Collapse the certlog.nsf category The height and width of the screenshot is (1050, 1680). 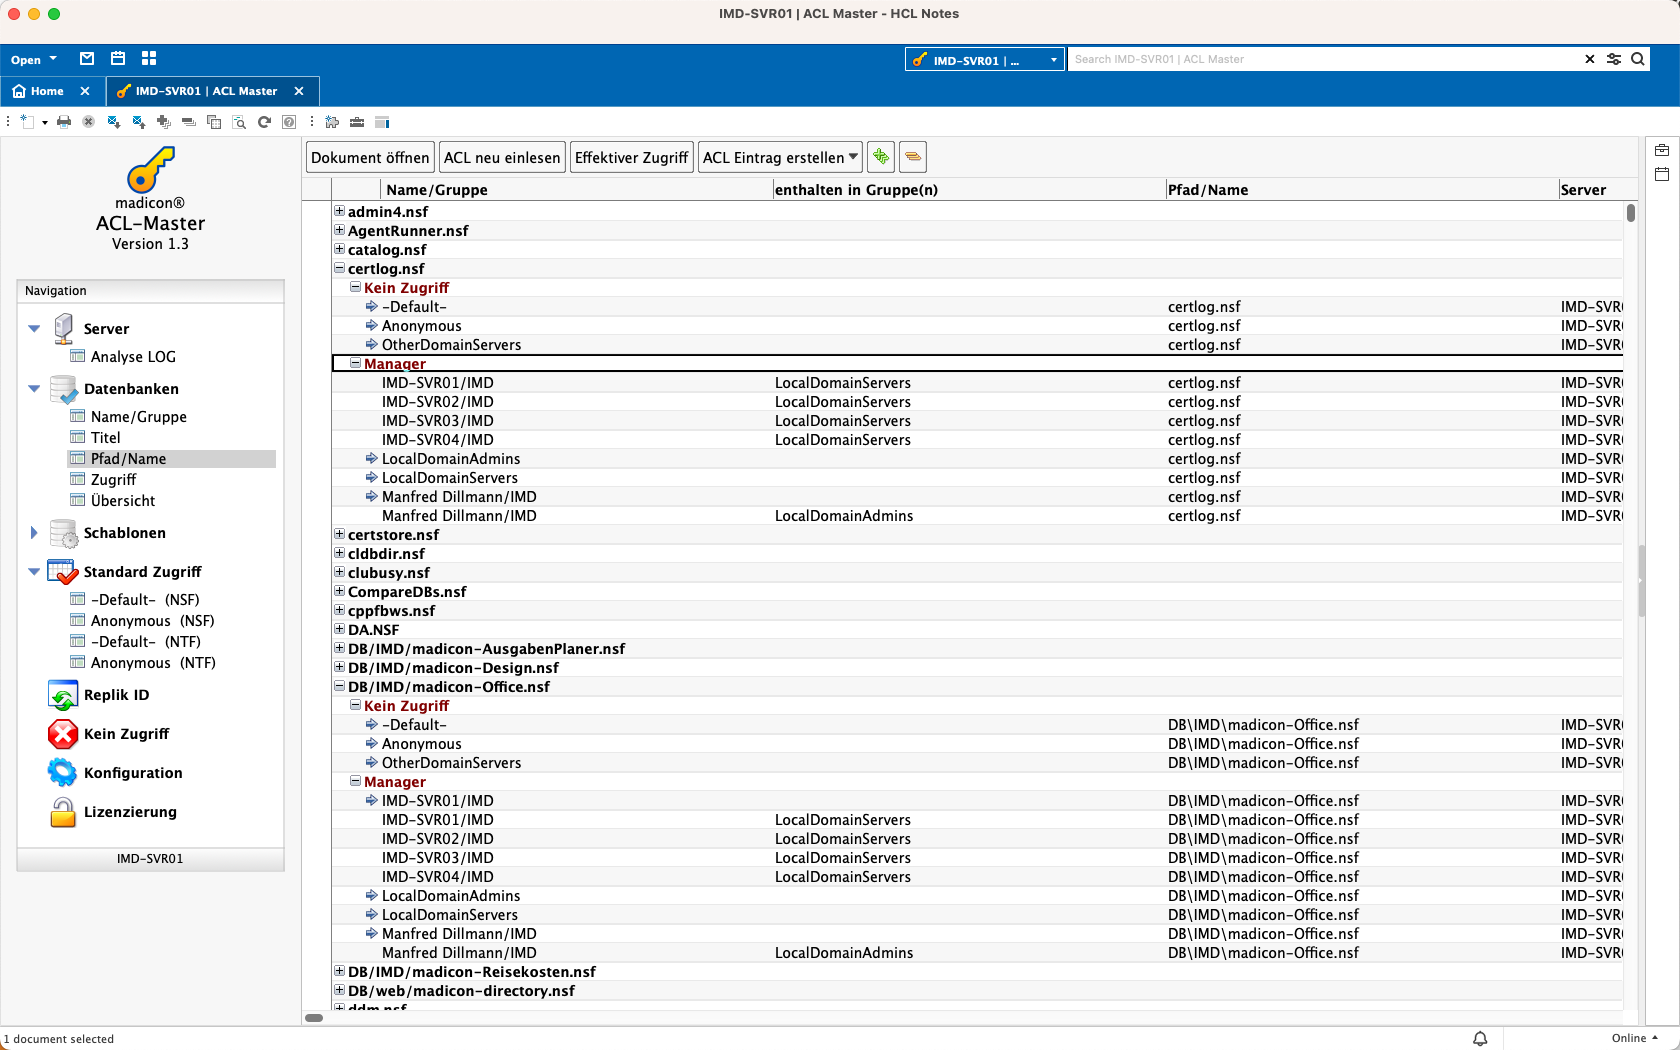click(x=339, y=268)
